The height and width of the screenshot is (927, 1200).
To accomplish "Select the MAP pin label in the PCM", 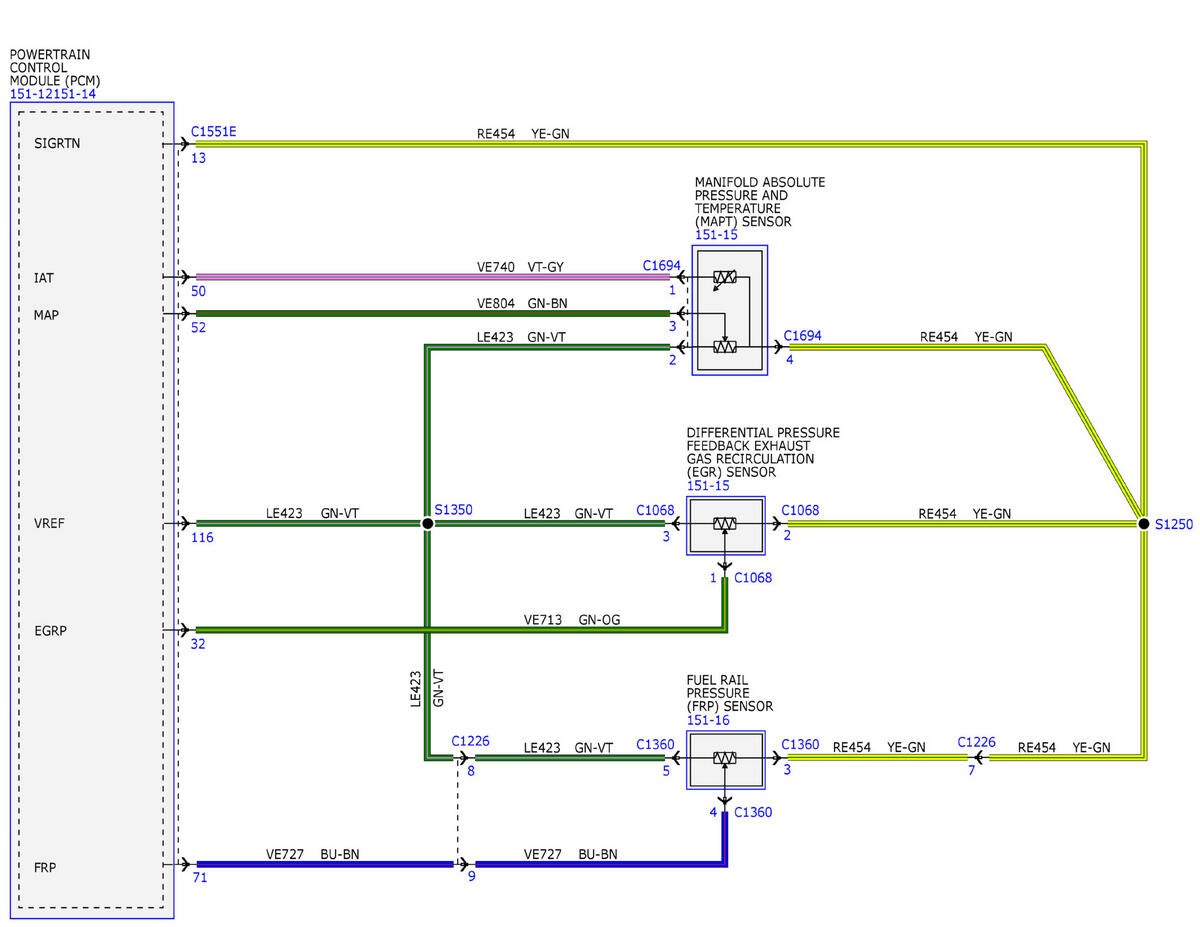I will point(47,315).
